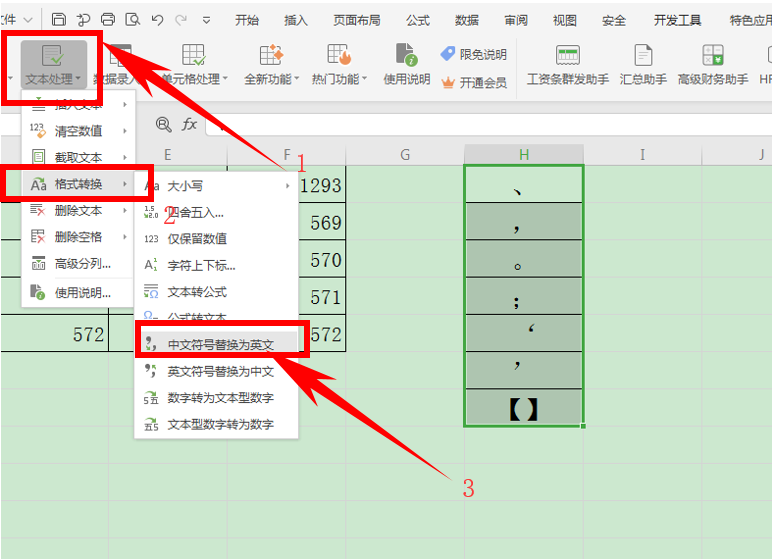This screenshot has width=772, height=560.
Task: Switch to the 视图 ribbon tab
Action: pos(565,20)
